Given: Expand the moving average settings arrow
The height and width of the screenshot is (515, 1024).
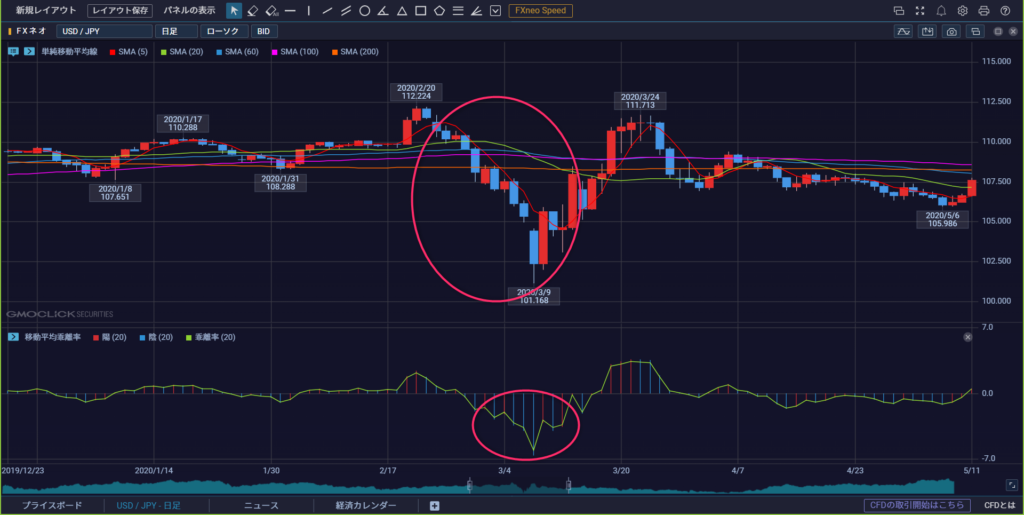Looking at the screenshot, I should (29, 52).
